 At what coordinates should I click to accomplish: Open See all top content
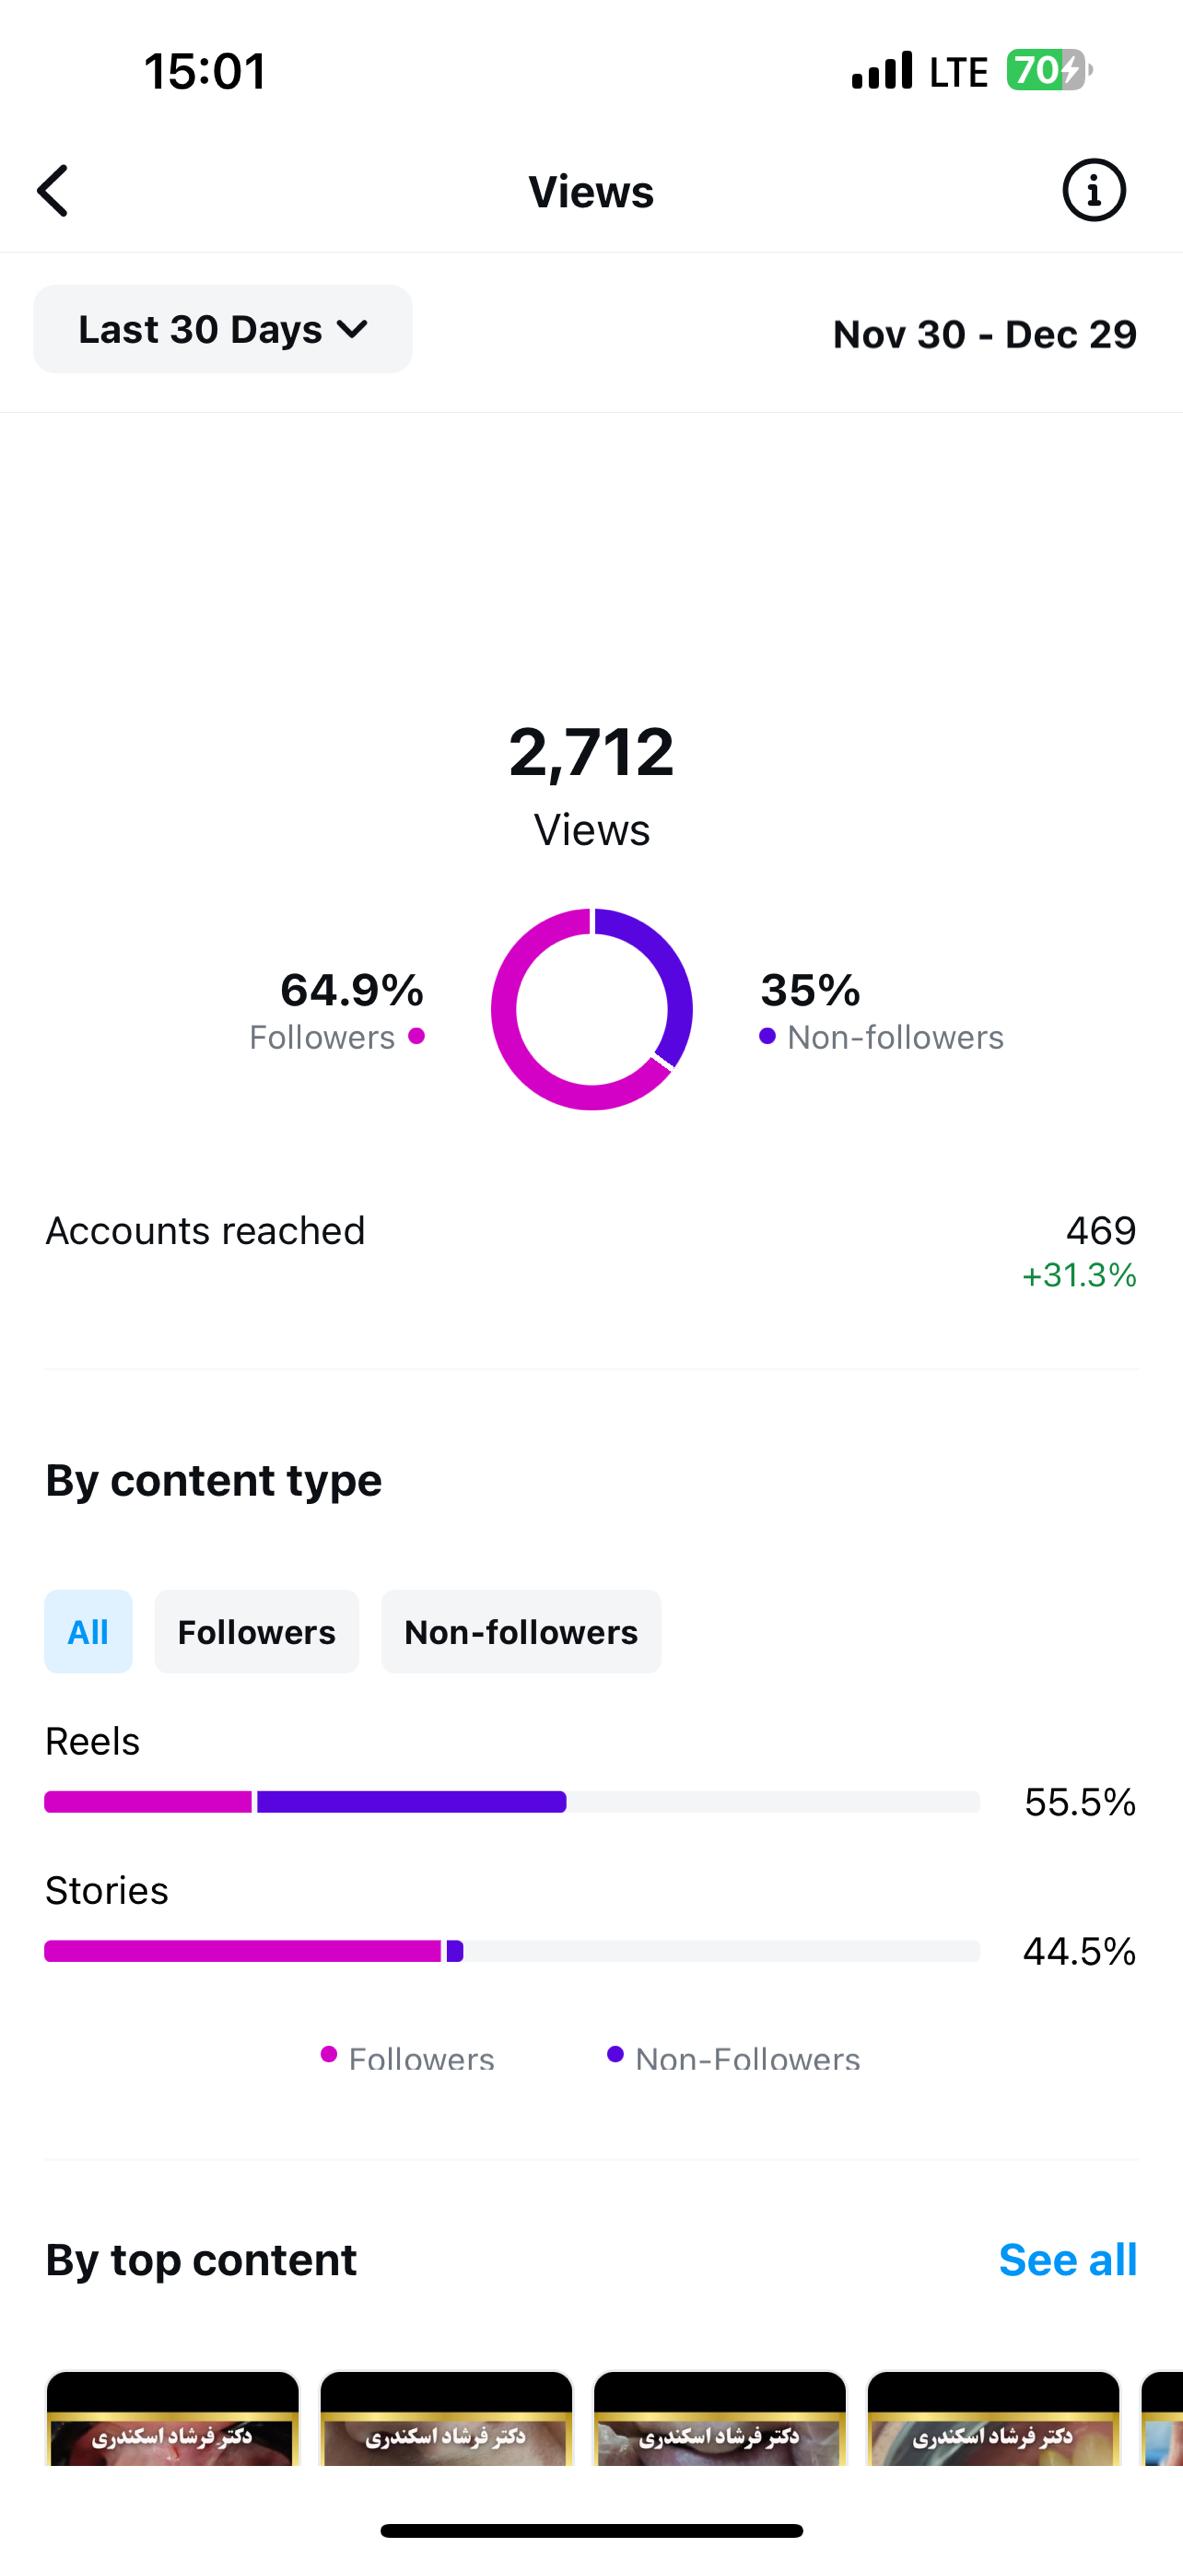click(x=1068, y=2260)
